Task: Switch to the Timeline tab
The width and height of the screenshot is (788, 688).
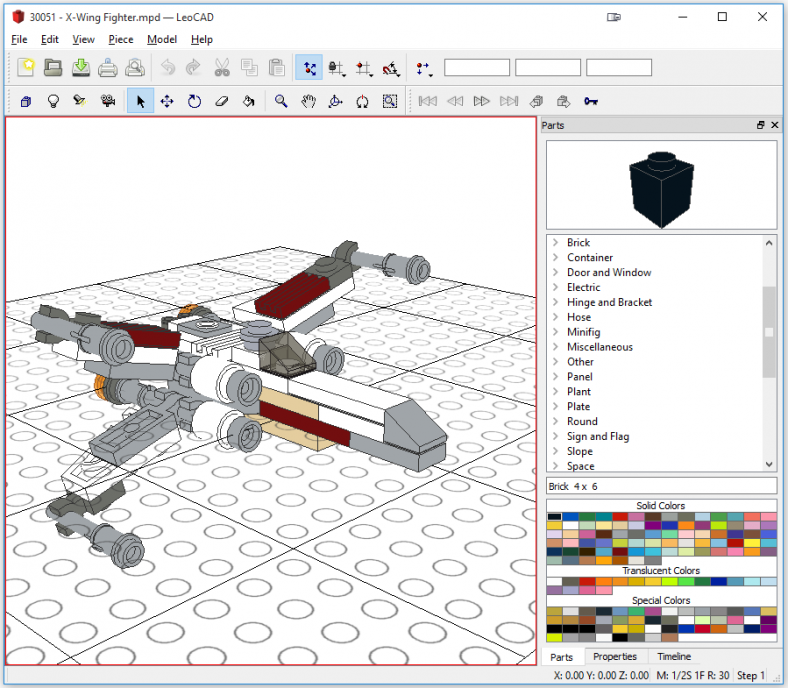Action: (x=674, y=656)
